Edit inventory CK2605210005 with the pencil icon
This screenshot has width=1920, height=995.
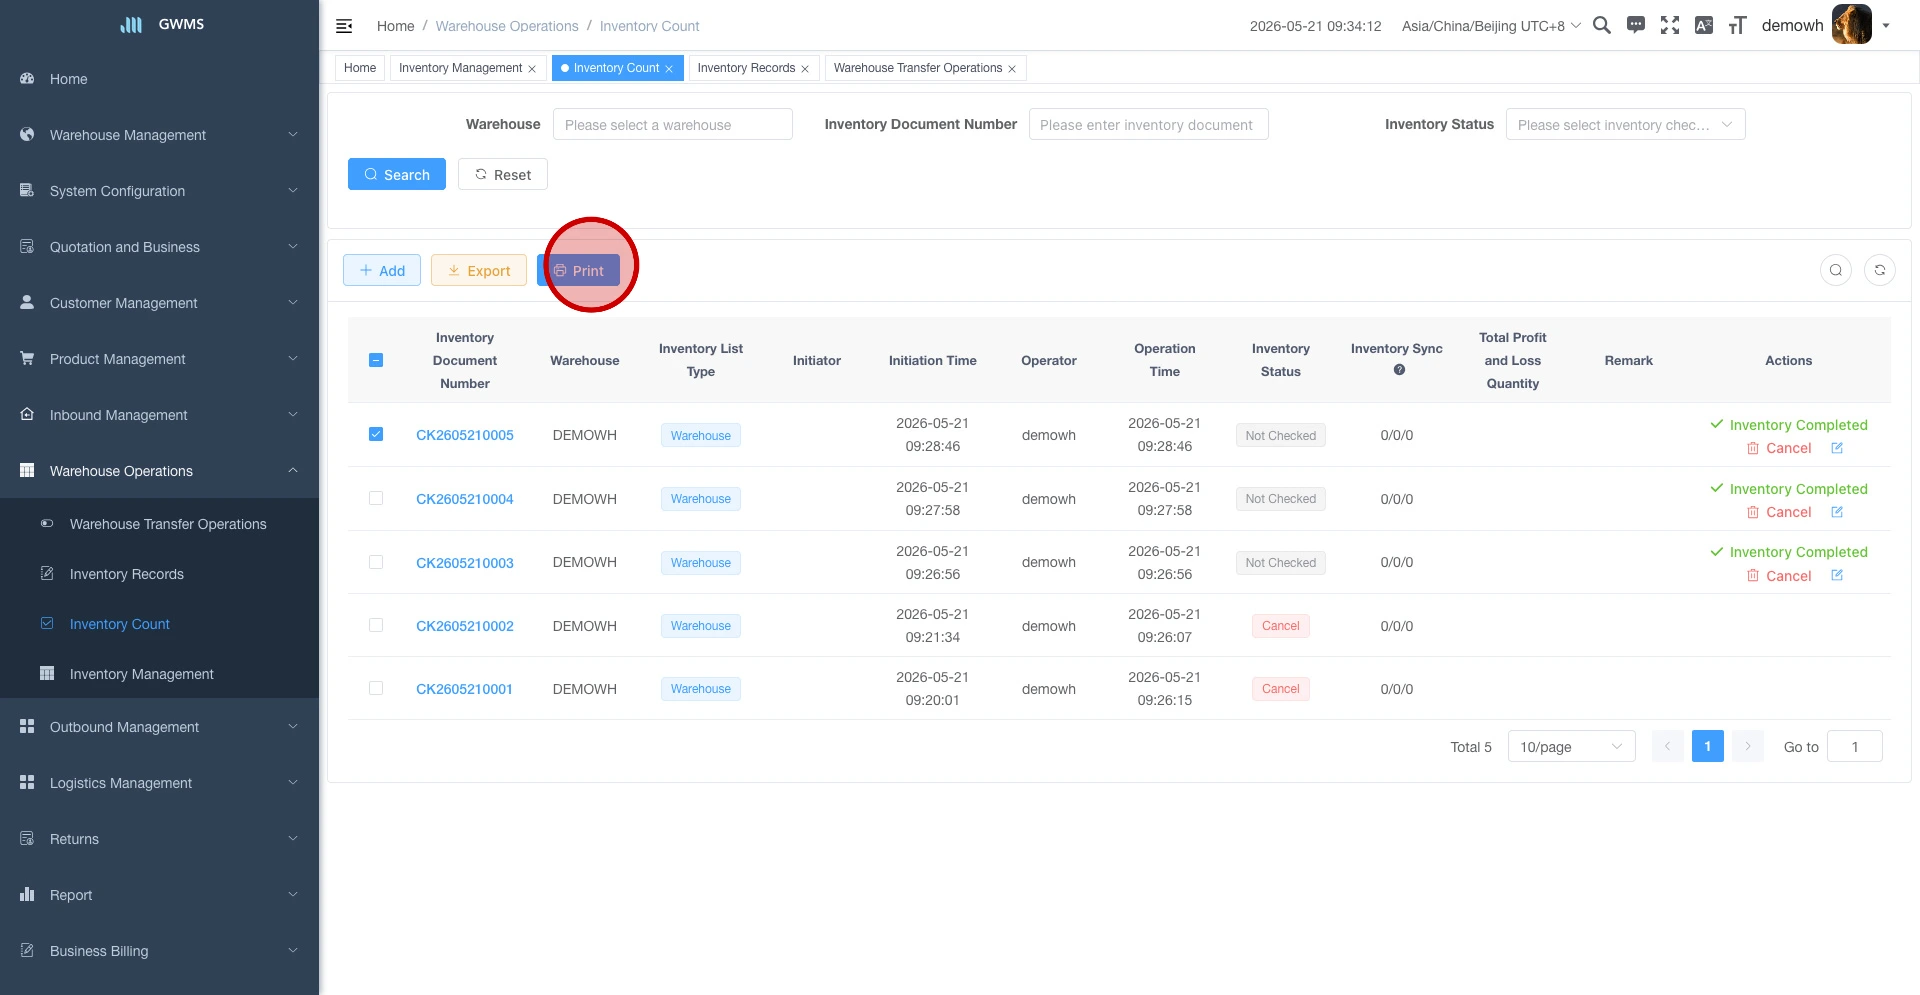(1837, 448)
